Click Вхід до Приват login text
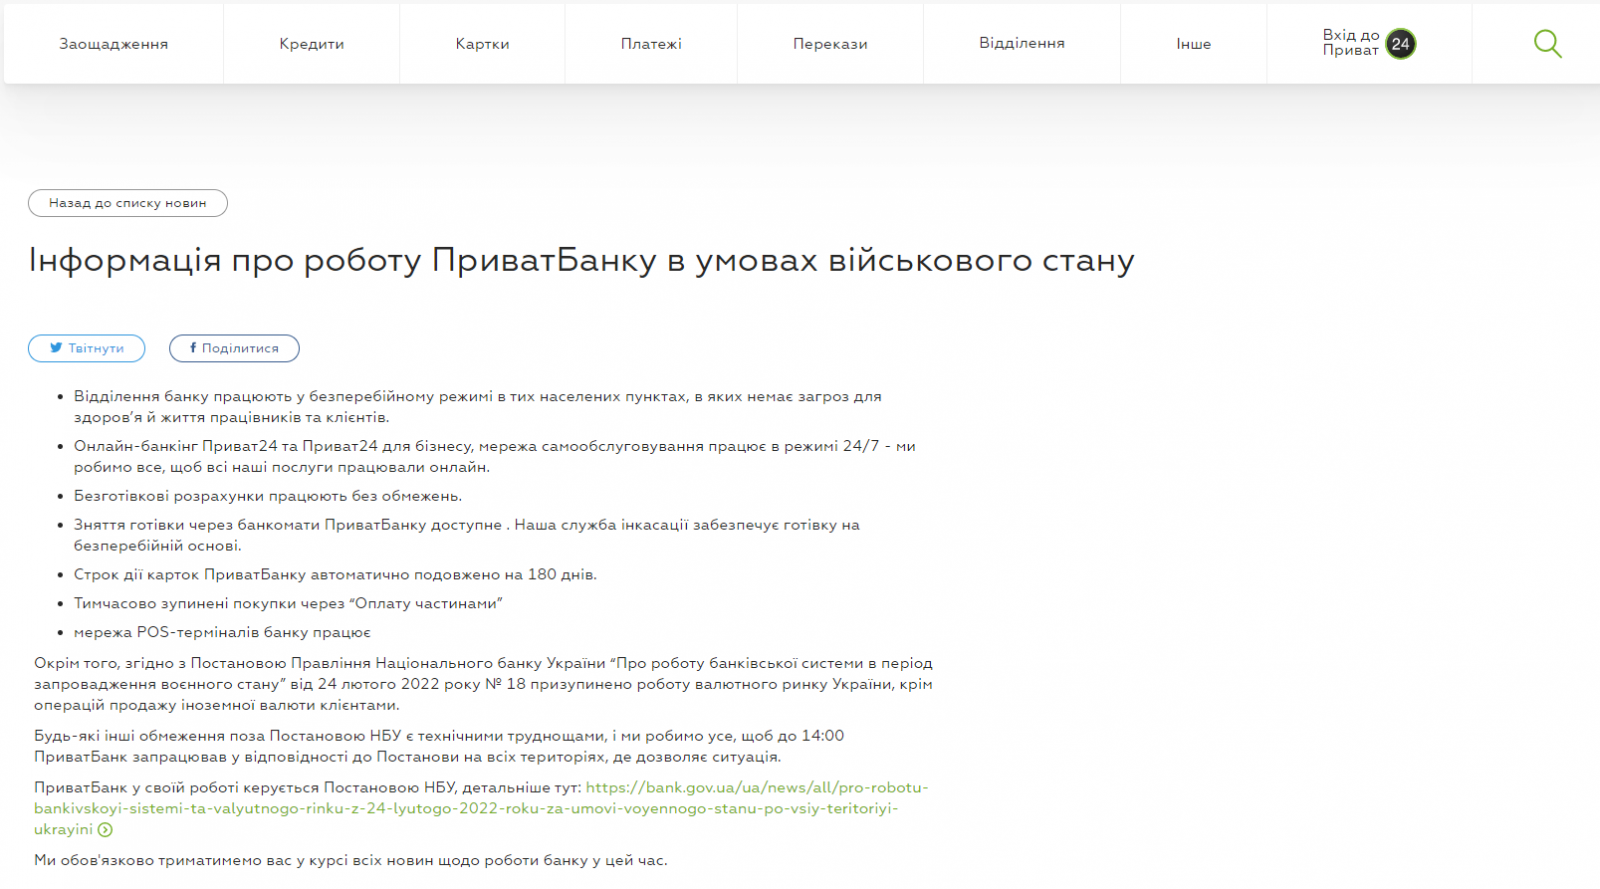 (1351, 42)
